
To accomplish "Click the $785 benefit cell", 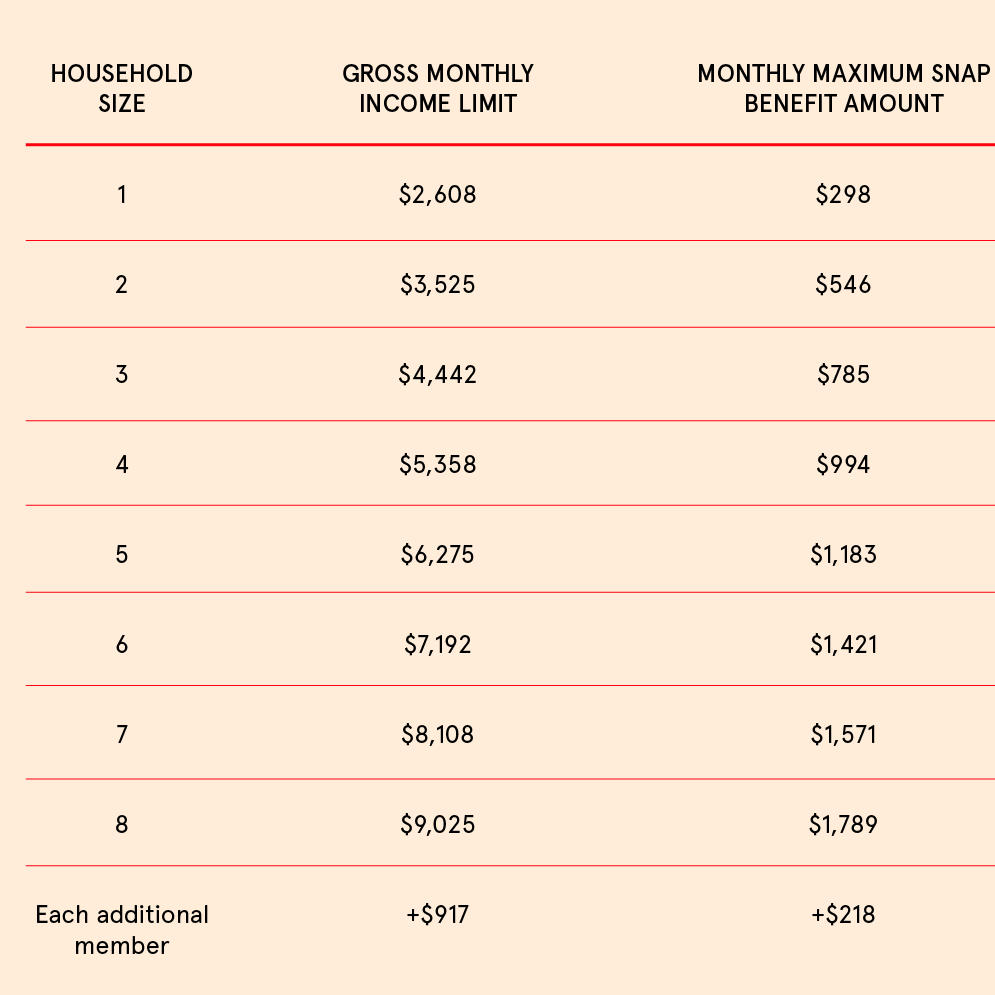I will [843, 375].
